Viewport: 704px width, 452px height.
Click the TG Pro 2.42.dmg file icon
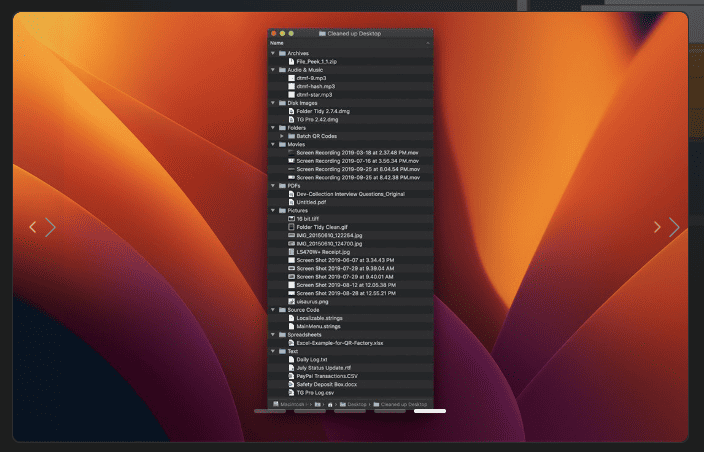click(291, 119)
